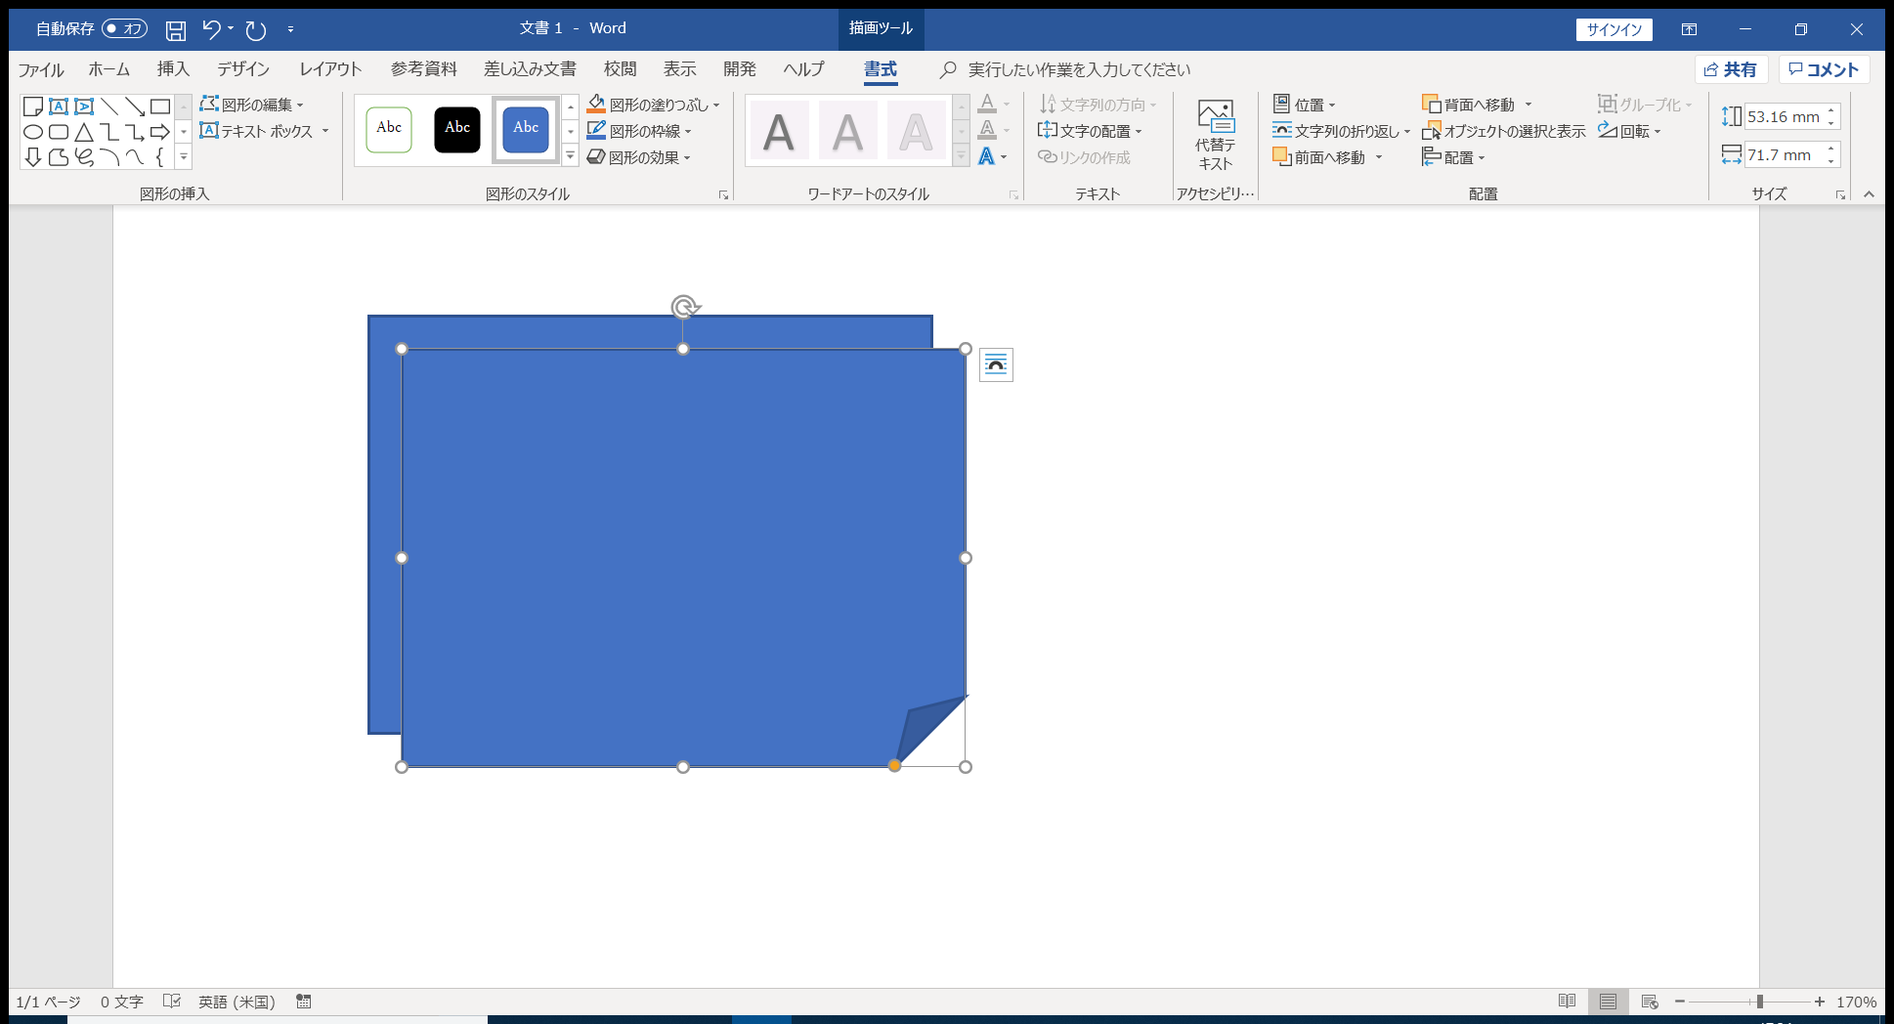Select the curve shape

[x=135, y=157]
